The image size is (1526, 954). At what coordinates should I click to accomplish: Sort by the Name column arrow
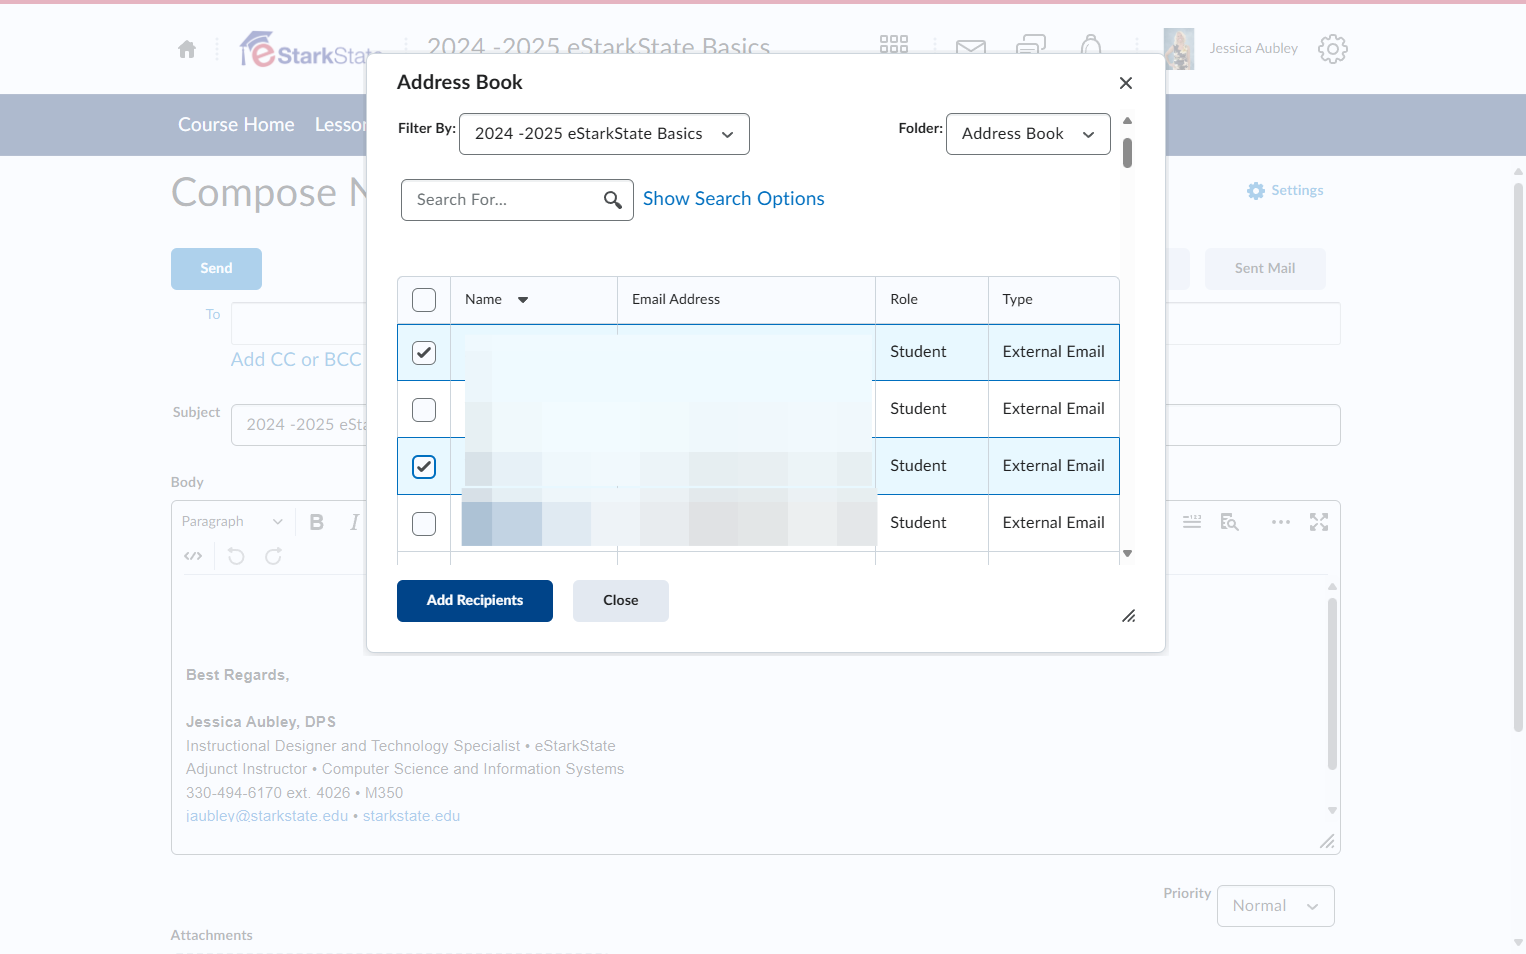tap(523, 300)
